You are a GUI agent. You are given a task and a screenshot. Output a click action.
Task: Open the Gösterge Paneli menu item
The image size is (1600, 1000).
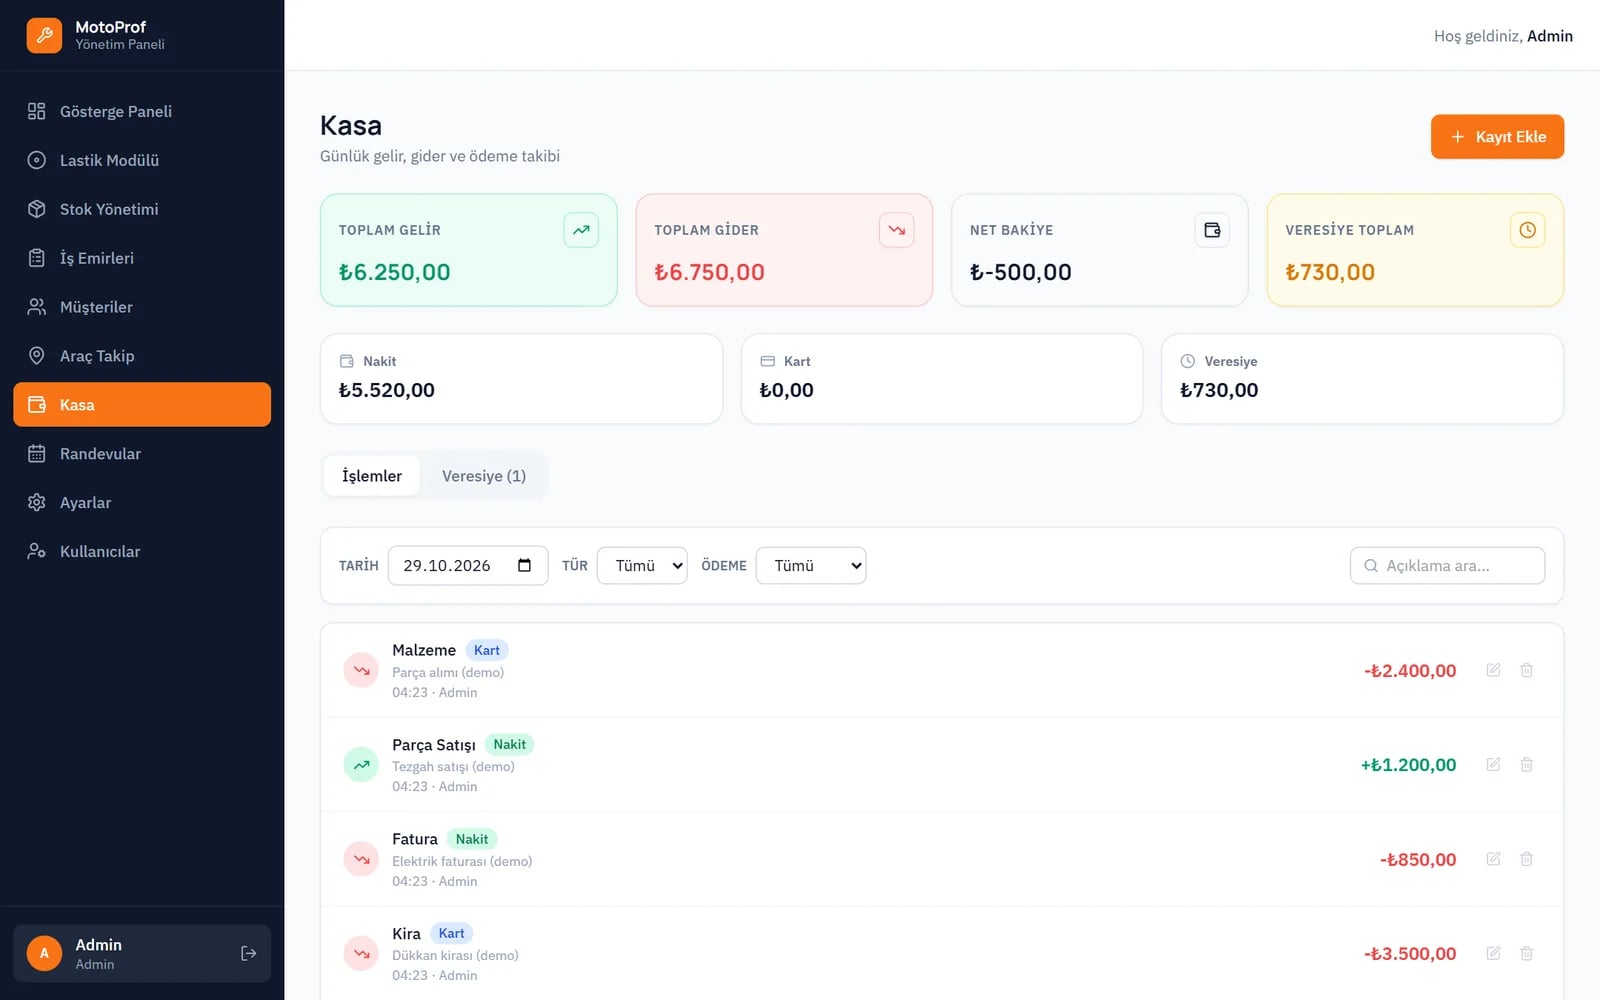(x=142, y=111)
